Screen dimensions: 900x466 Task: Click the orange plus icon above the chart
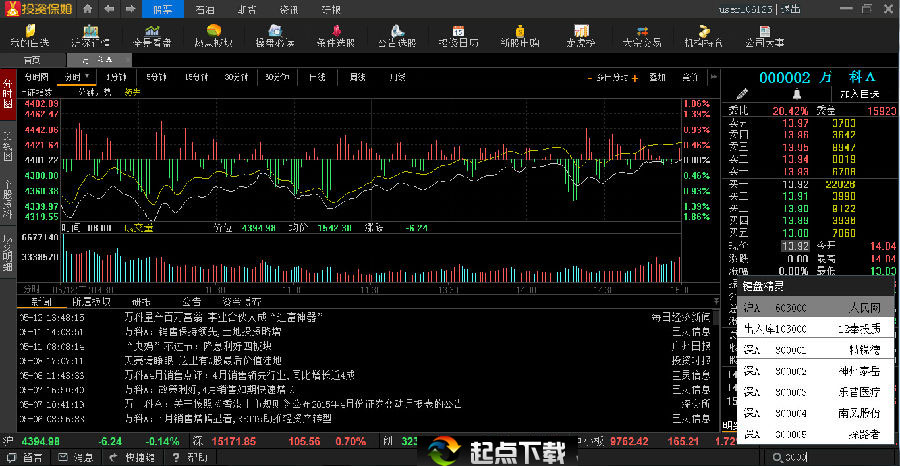pyautogui.click(x=635, y=78)
